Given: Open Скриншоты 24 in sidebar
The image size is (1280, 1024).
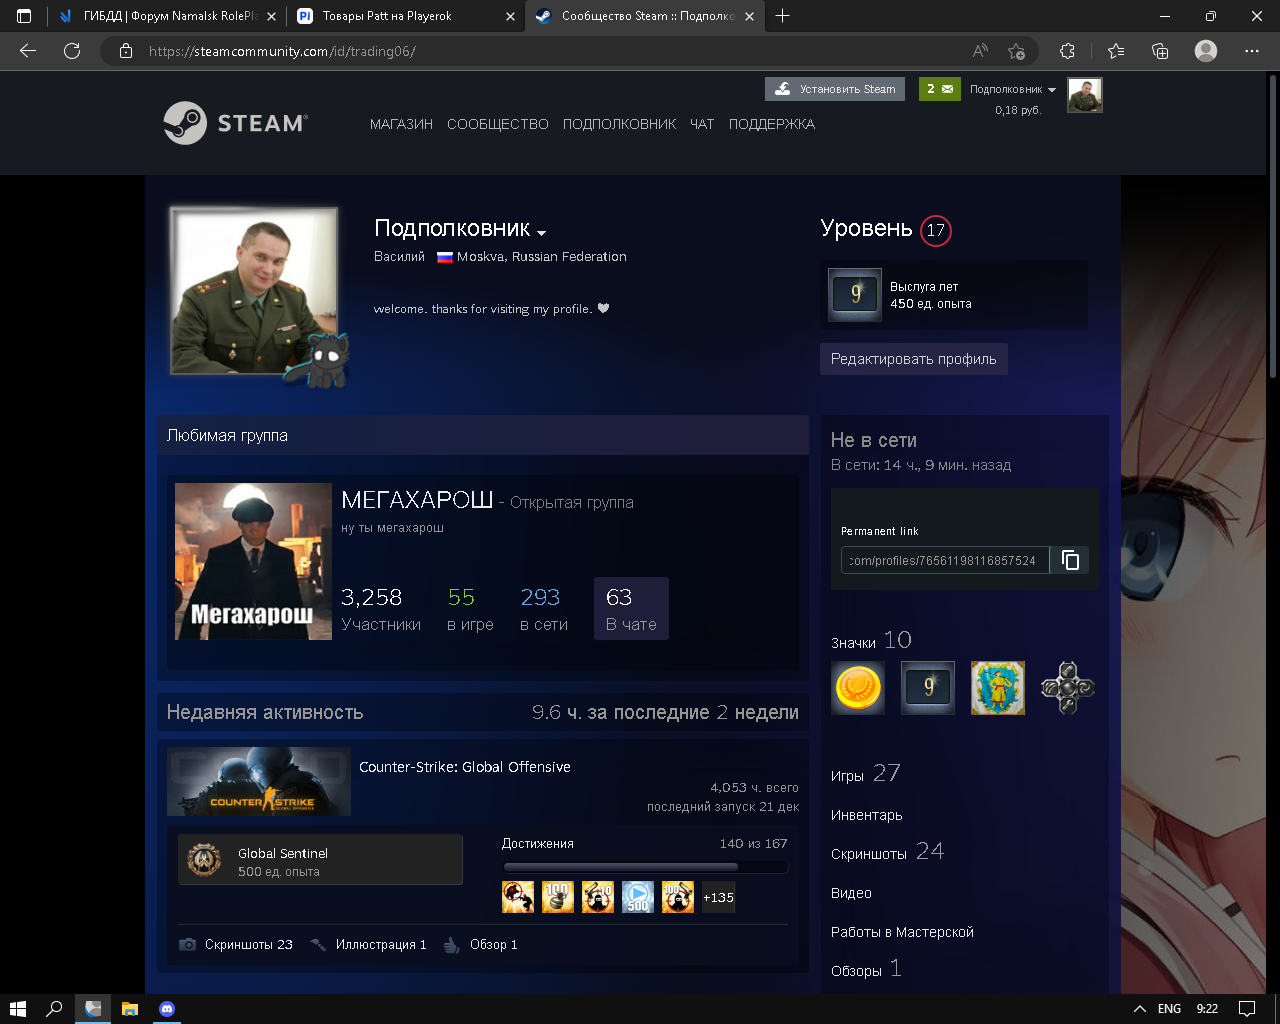Looking at the screenshot, I should (888, 852).
